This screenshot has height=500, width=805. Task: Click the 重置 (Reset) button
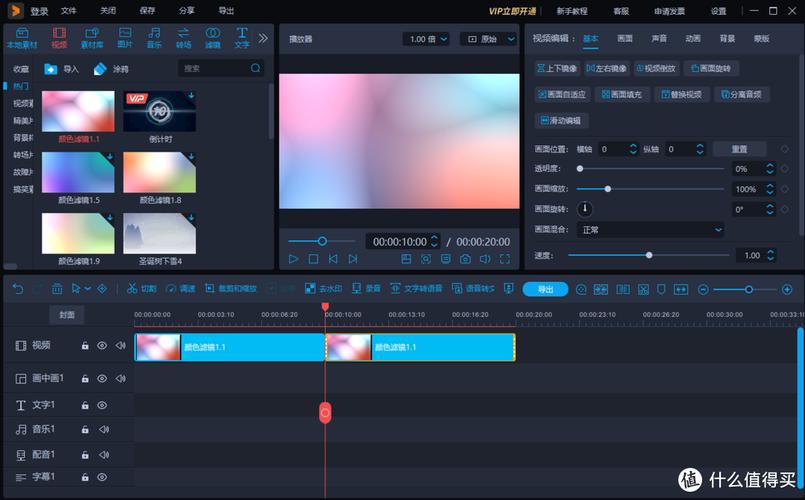click(739, 149)
